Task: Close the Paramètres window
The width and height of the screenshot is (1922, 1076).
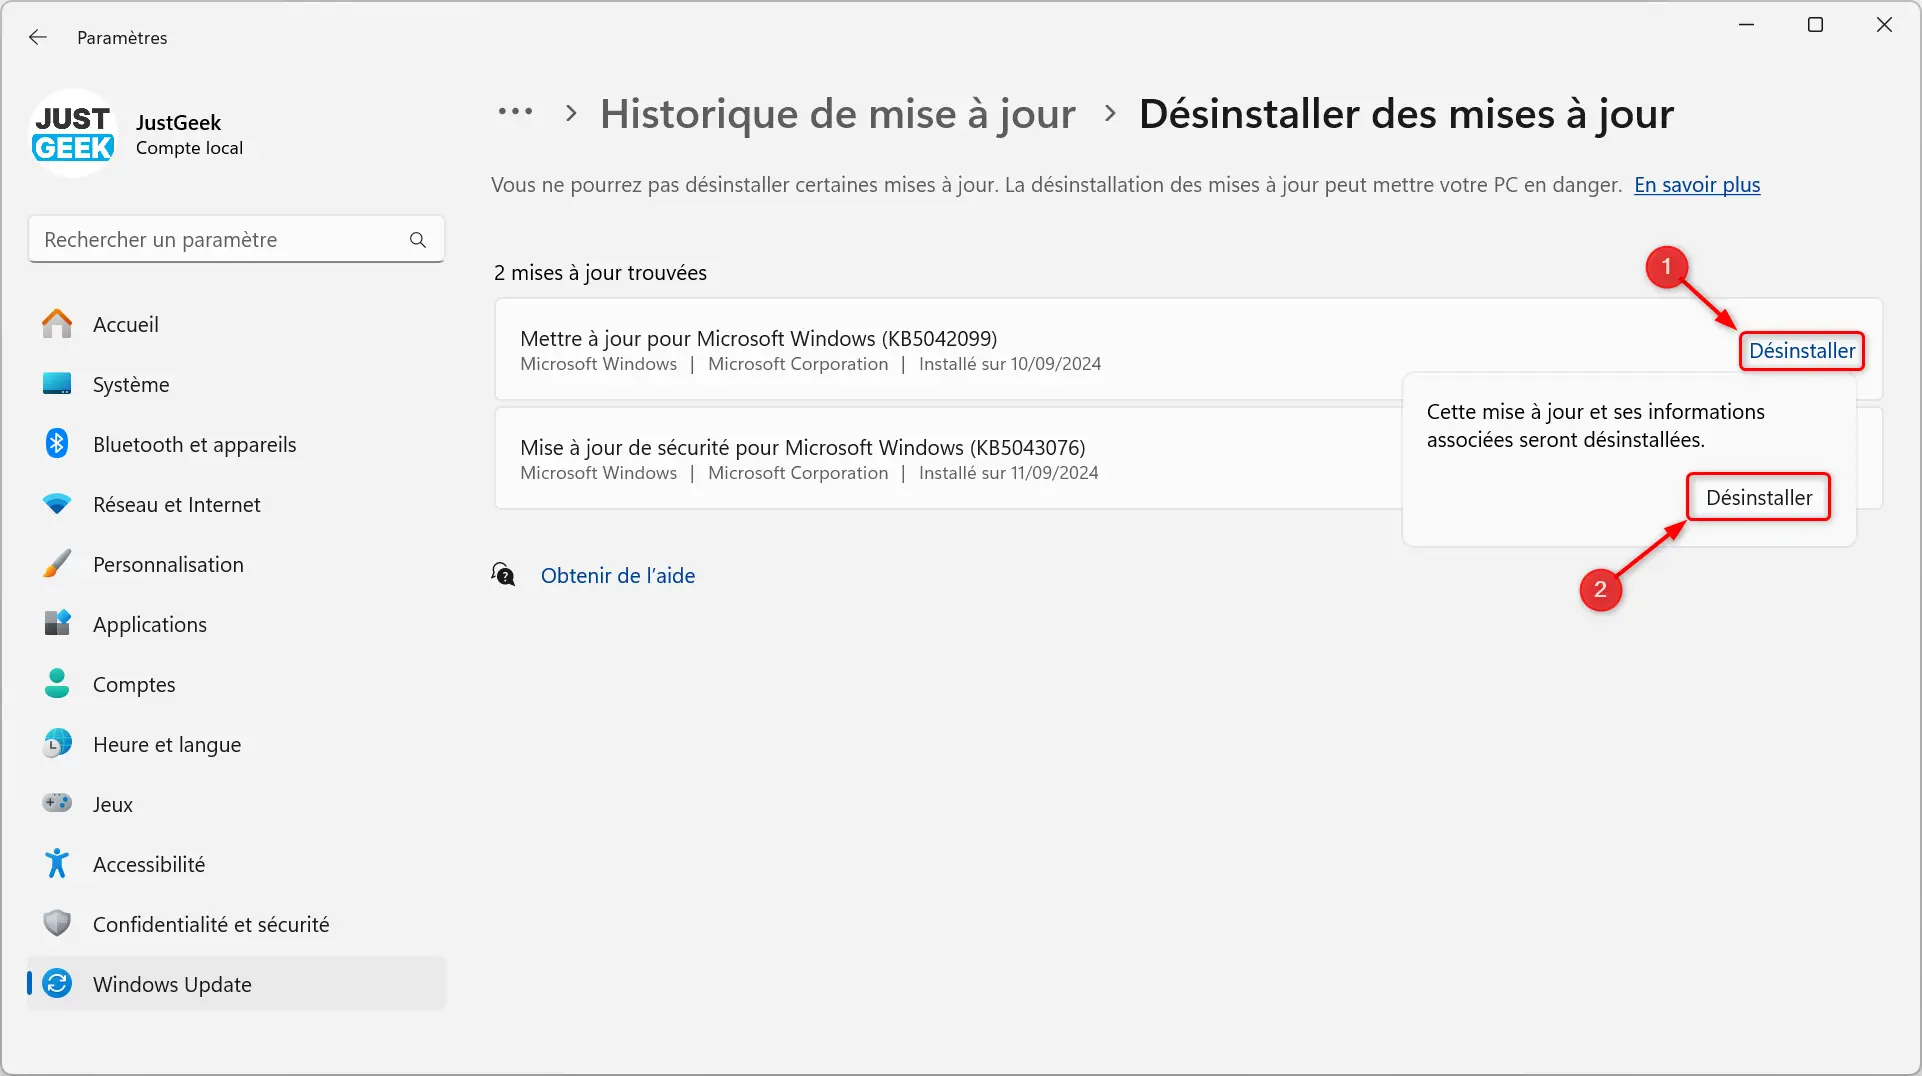Action: tap(1884, 25)
